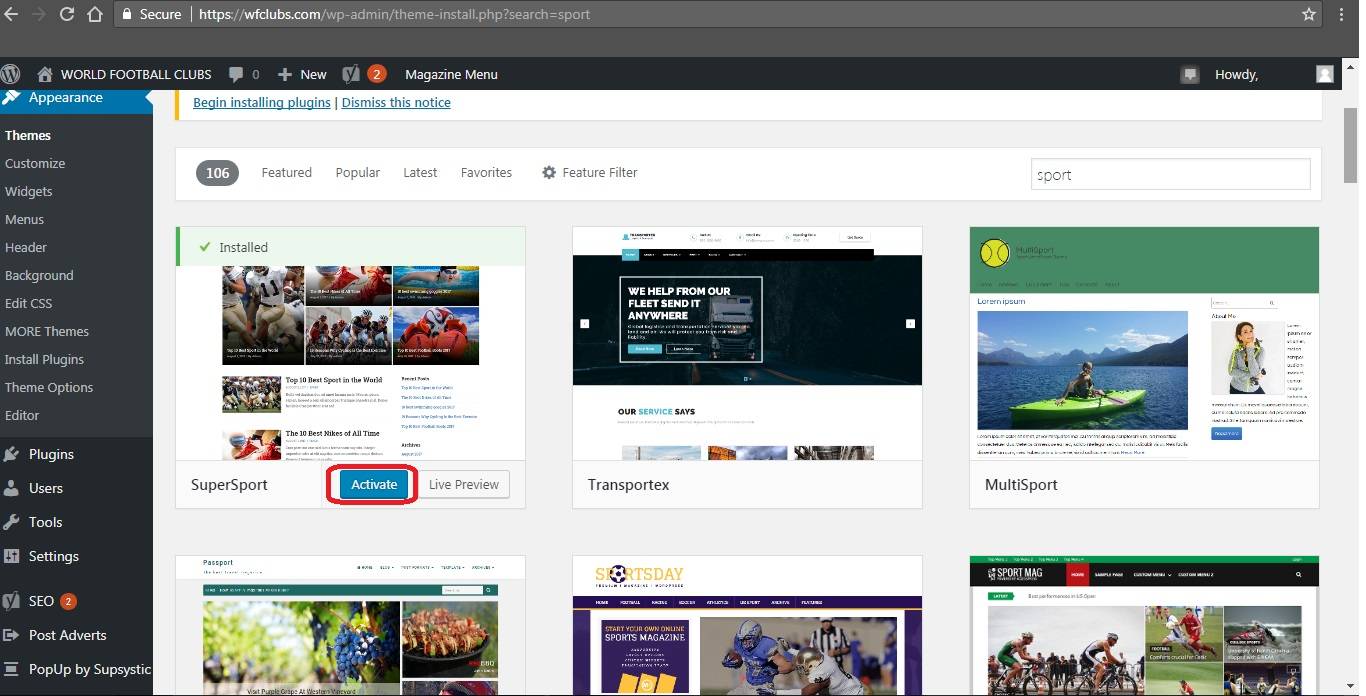Switch to the Featured themes tab
The height and width of the screenshot is (696, 1366).
click(x=287, y=172)
